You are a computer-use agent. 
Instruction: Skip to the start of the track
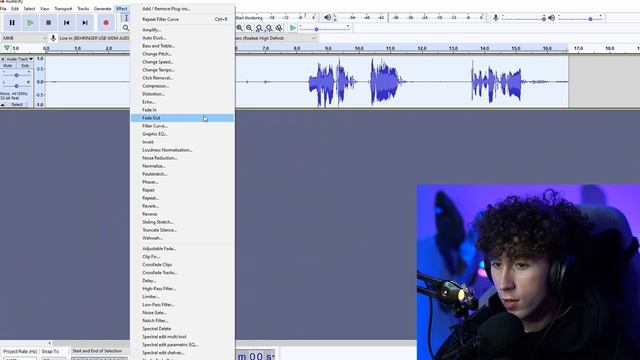pos(67,23)
